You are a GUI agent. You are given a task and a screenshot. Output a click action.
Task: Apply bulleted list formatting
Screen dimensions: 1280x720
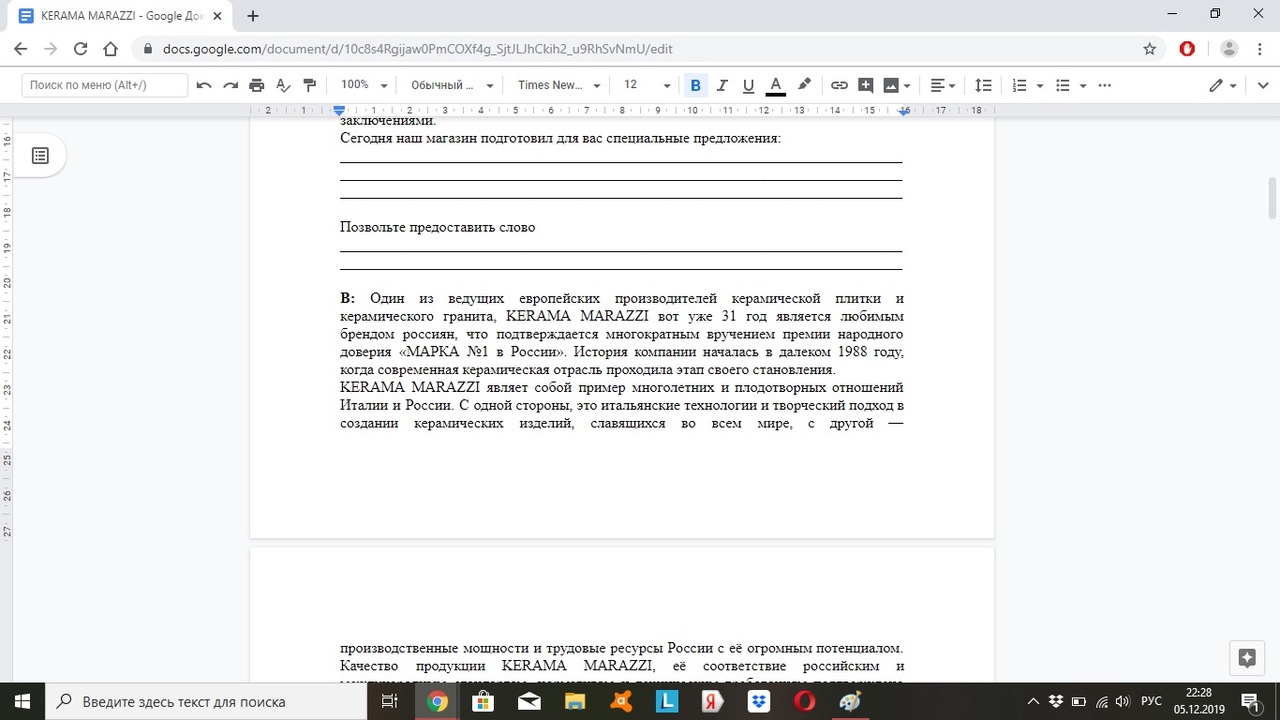pos(1063,85)
